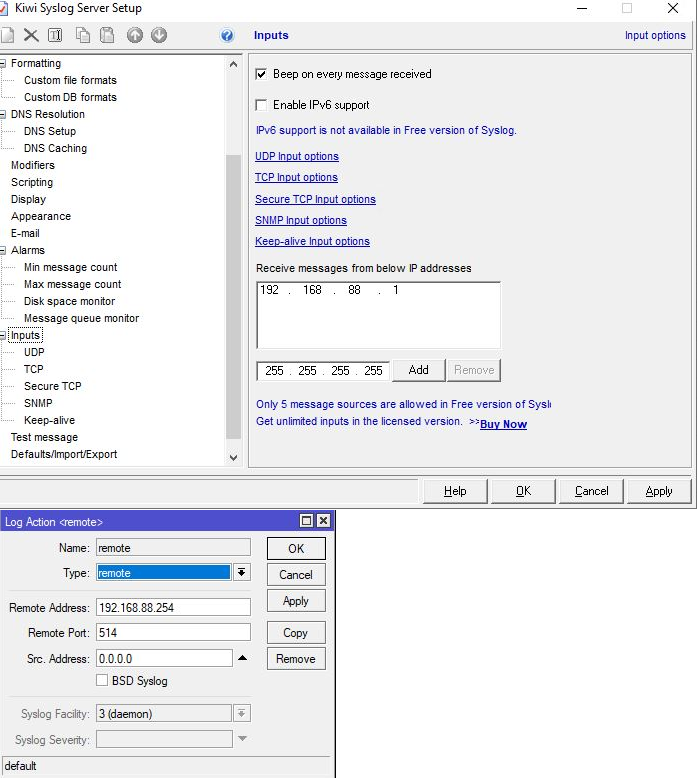Click Apply button in Kiwi setup window

659,491
